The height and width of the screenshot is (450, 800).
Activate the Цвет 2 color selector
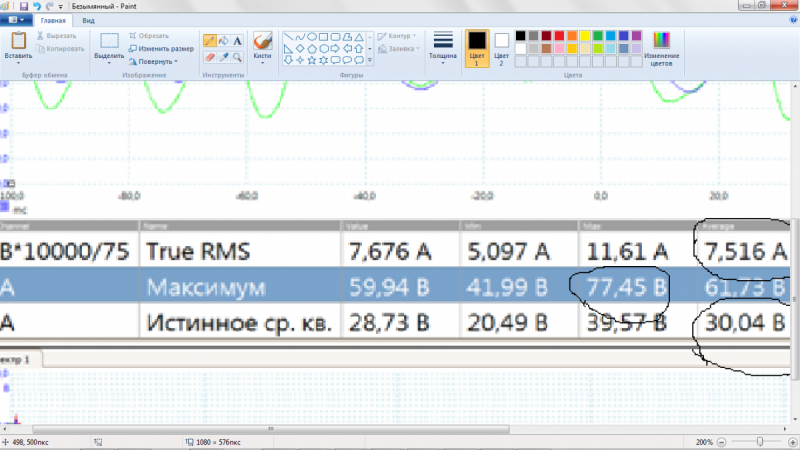(502, 47)
